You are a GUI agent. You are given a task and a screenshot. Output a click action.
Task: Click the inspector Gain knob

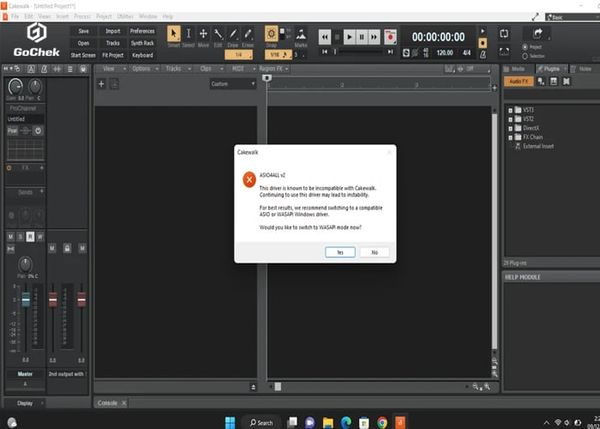coord(15,87)
